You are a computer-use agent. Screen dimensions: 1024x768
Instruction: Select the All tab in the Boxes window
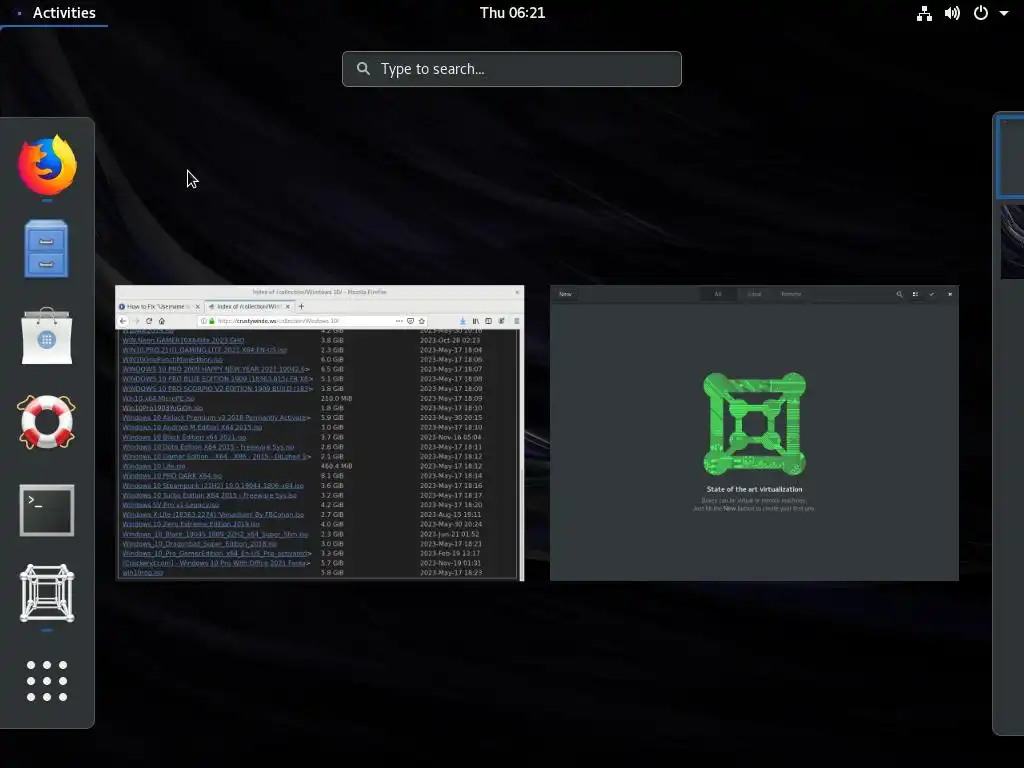(x=718, y=294)
